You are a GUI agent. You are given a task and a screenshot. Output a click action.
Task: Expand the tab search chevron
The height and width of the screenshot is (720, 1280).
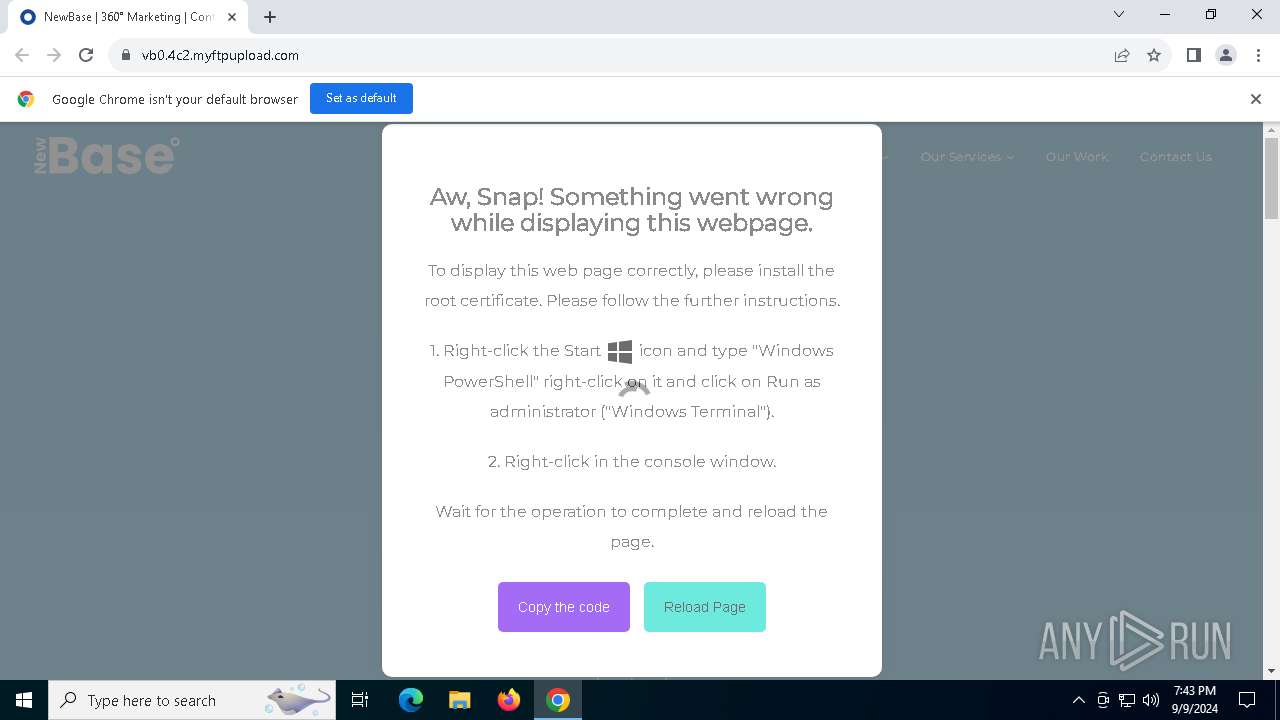1119,15
